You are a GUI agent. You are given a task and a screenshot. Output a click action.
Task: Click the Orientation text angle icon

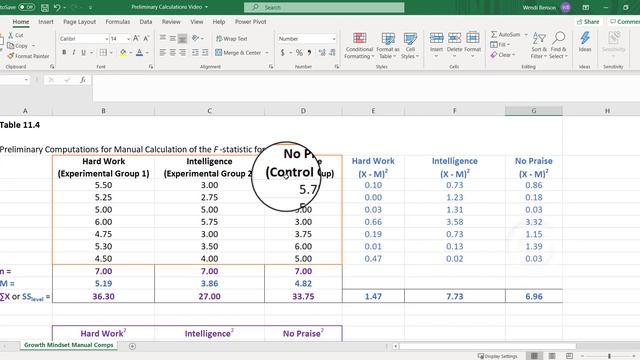[x=196, y=38]
